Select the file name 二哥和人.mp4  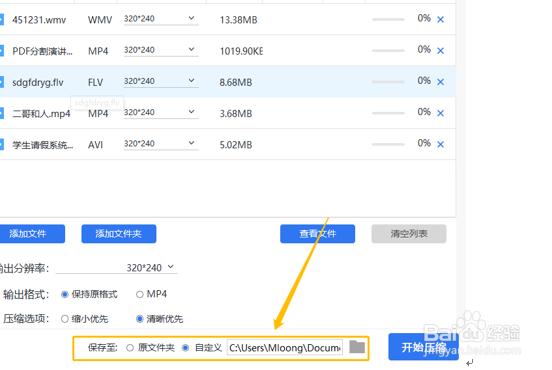click(41, 114)
